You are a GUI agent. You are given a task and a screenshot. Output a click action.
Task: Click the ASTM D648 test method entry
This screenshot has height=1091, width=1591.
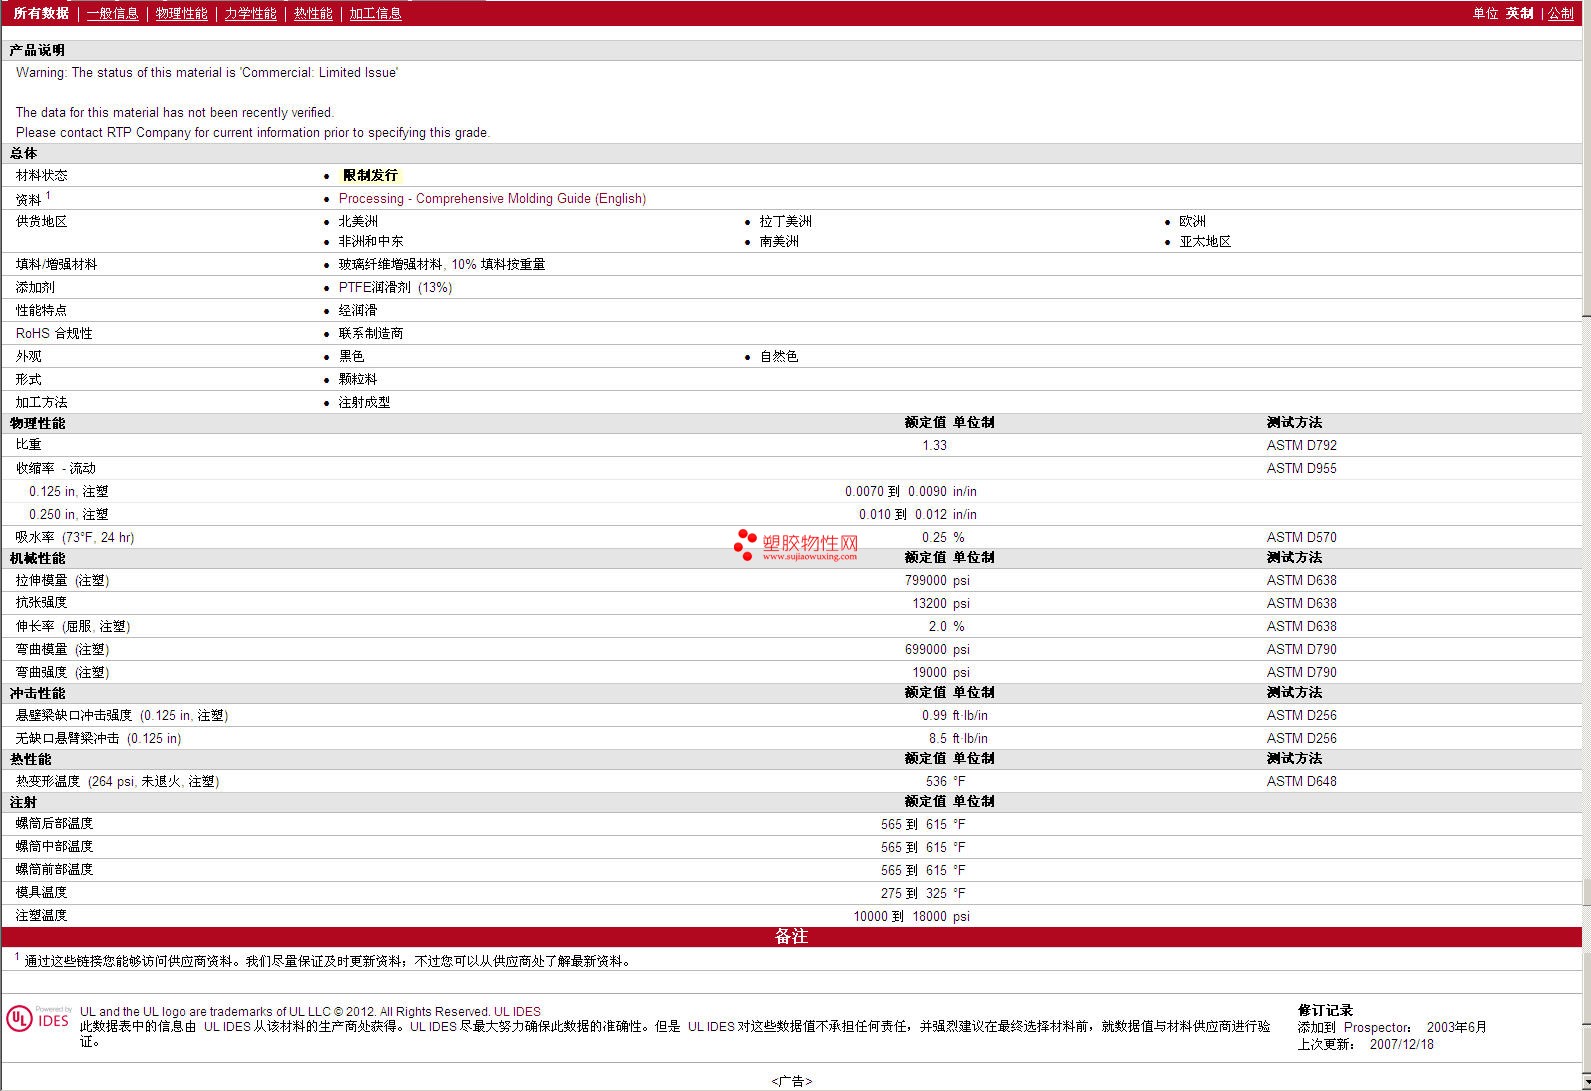(1301, 781)
